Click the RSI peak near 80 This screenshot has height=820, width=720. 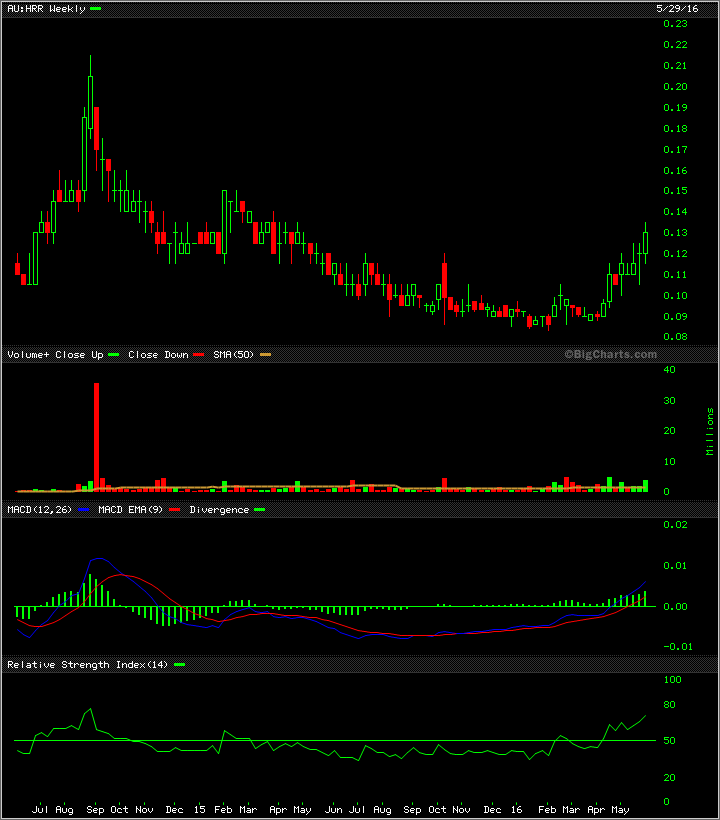(90, 709)
